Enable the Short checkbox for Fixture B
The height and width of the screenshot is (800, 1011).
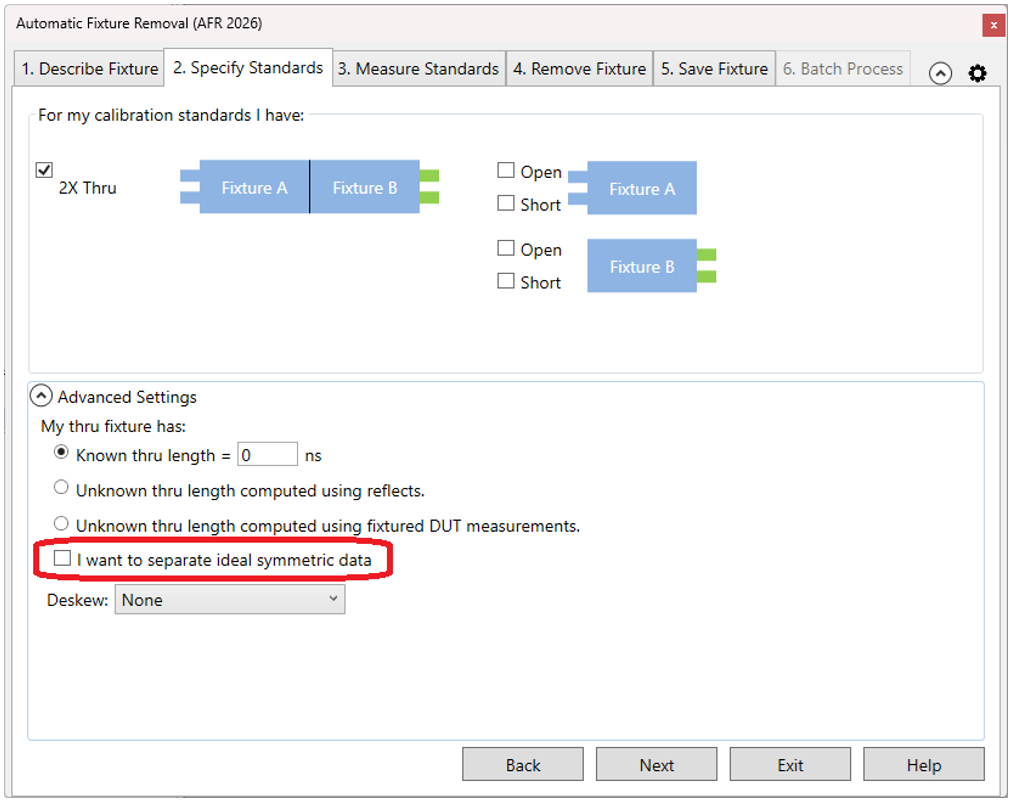[x=506, y=281]
